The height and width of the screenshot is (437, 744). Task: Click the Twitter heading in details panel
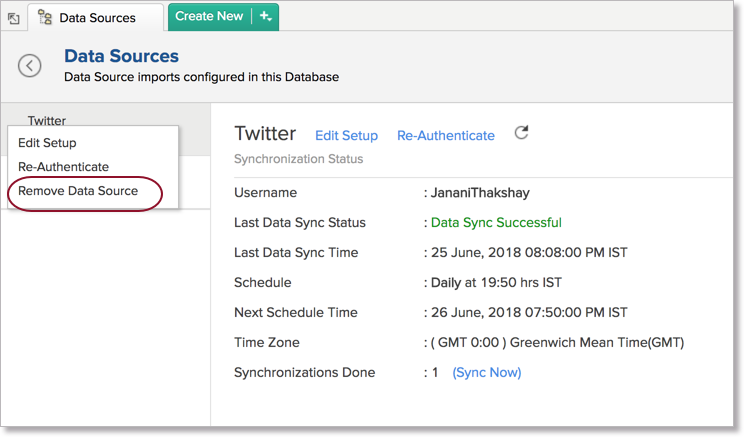point(265,134)
